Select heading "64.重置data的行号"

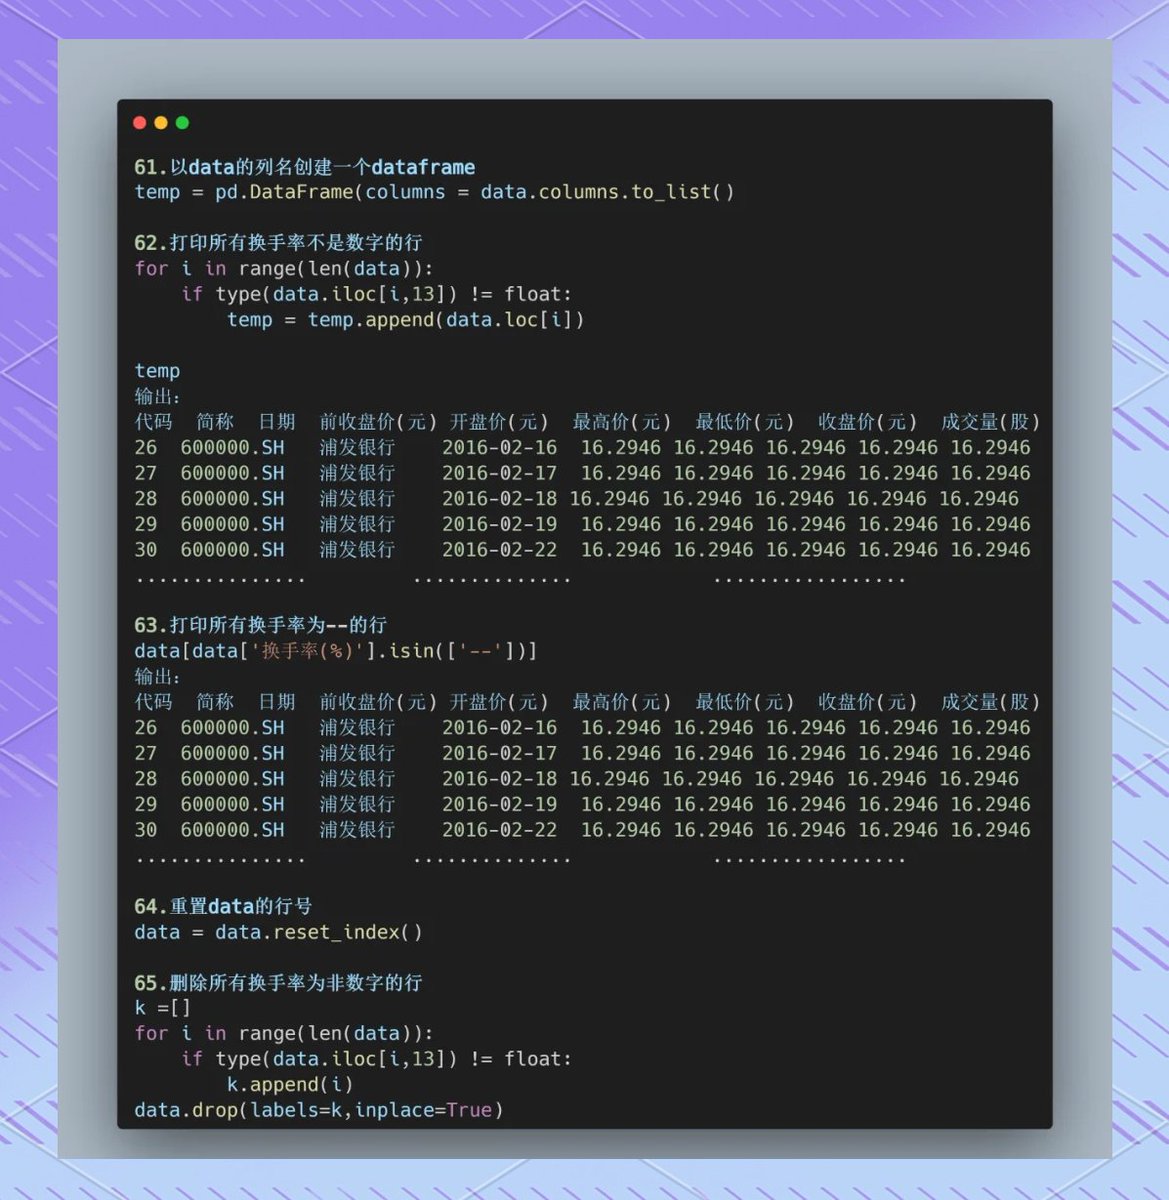pos(223,906)
